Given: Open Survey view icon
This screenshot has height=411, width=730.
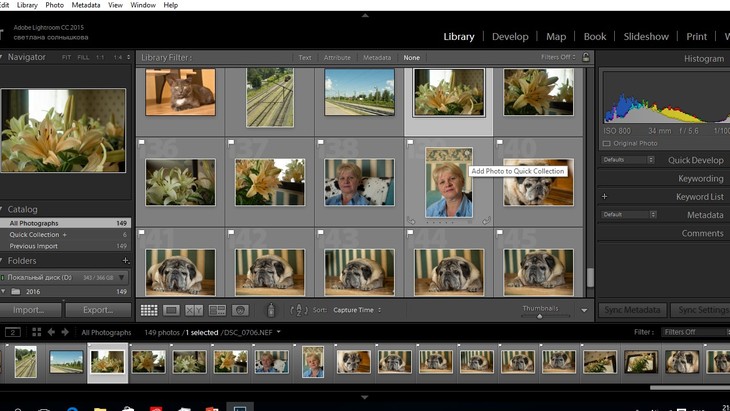Looking at the screenshot, I should [217, 310].
